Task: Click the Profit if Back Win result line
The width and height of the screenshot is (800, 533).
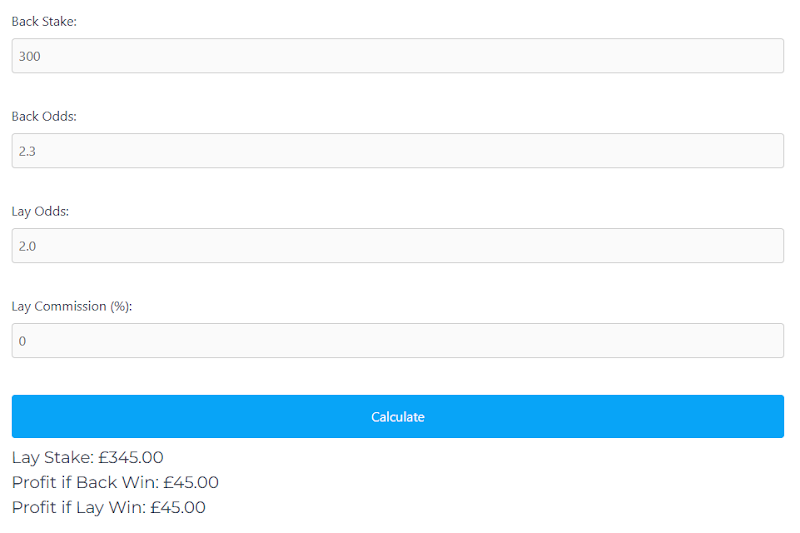Action: tap(115, 483)
